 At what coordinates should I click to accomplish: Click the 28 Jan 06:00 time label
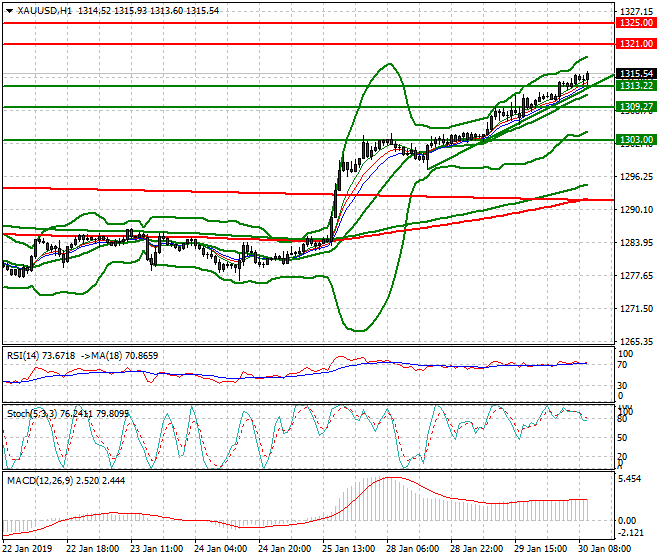(412, 549)
